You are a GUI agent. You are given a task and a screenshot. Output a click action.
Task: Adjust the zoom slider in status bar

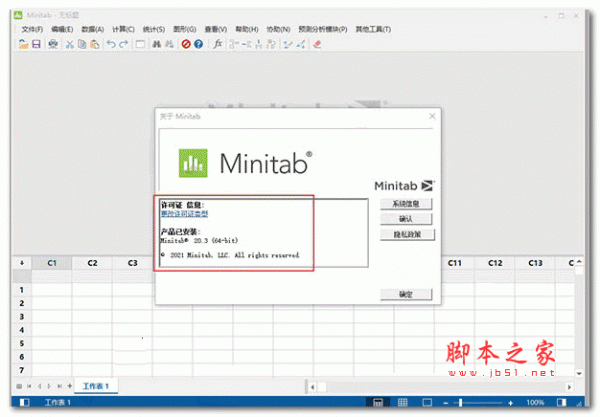pyautogui.click(x=460, y=402)
